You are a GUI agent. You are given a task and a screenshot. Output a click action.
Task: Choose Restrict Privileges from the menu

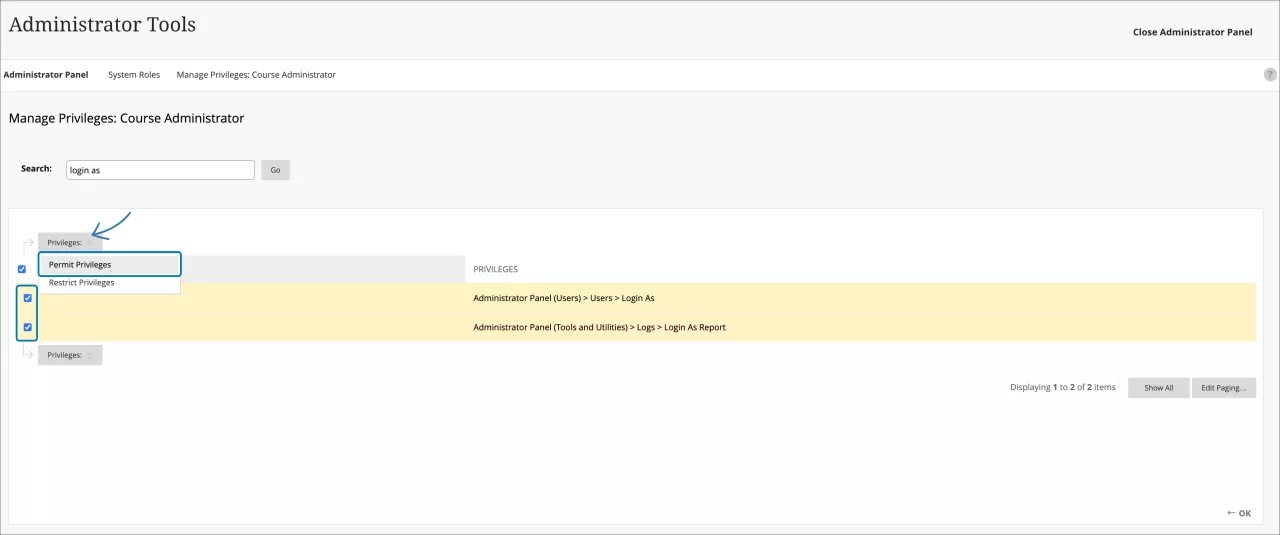(81, 283)
